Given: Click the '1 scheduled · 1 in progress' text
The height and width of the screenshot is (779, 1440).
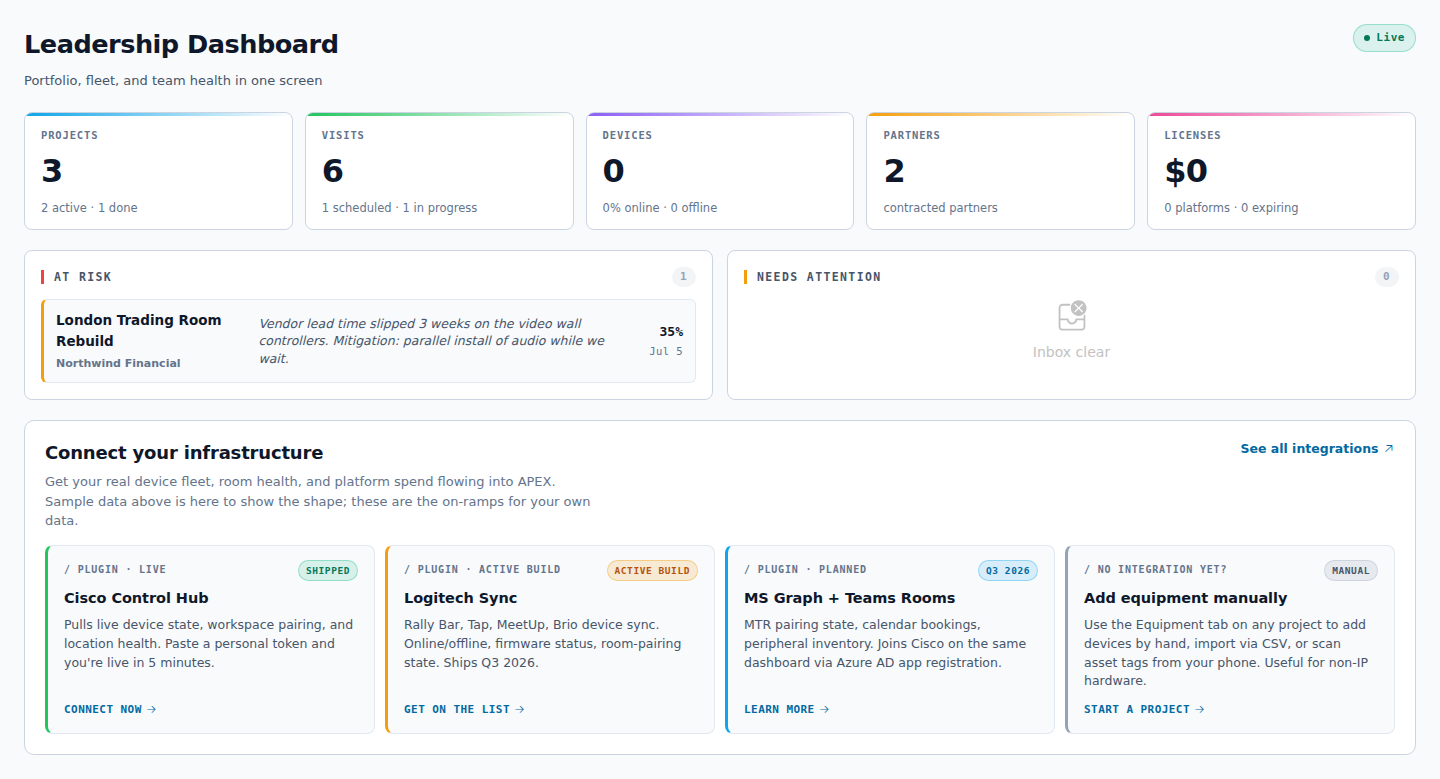Looking at the screenshot, I should coord(399,208).
